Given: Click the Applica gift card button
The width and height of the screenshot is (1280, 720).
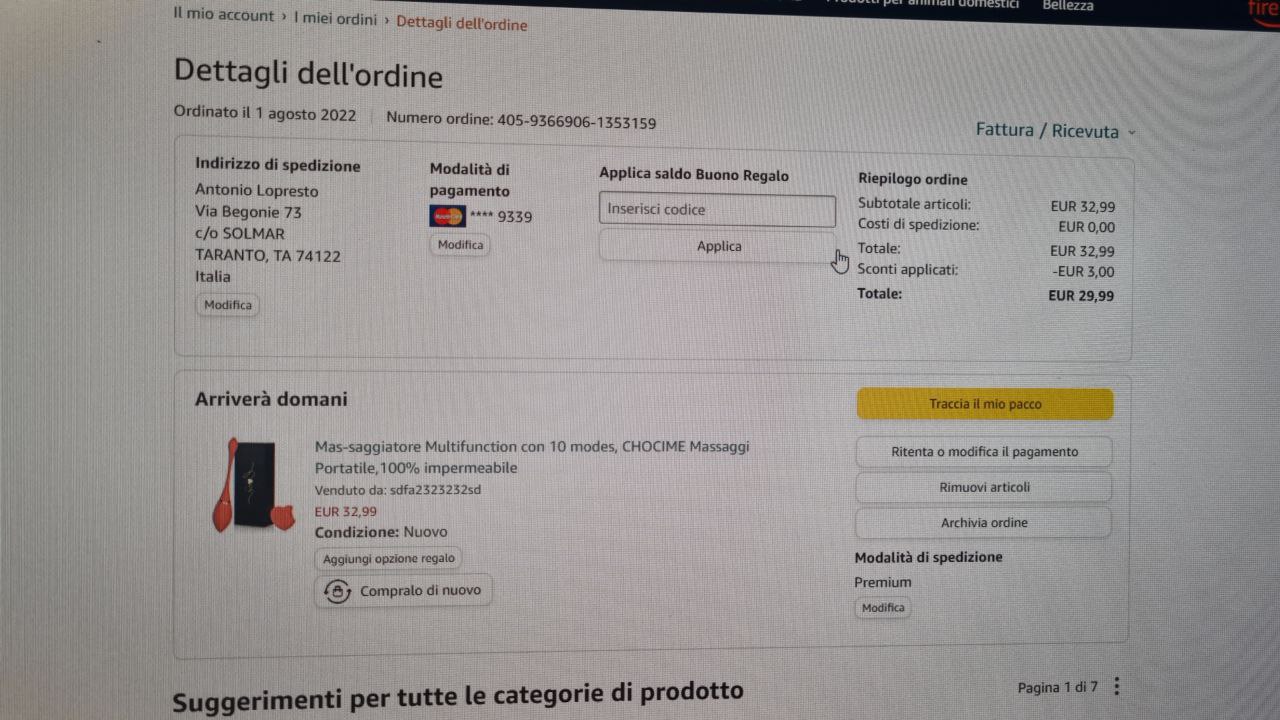Looking at the screenshot, I should point(717,246).
